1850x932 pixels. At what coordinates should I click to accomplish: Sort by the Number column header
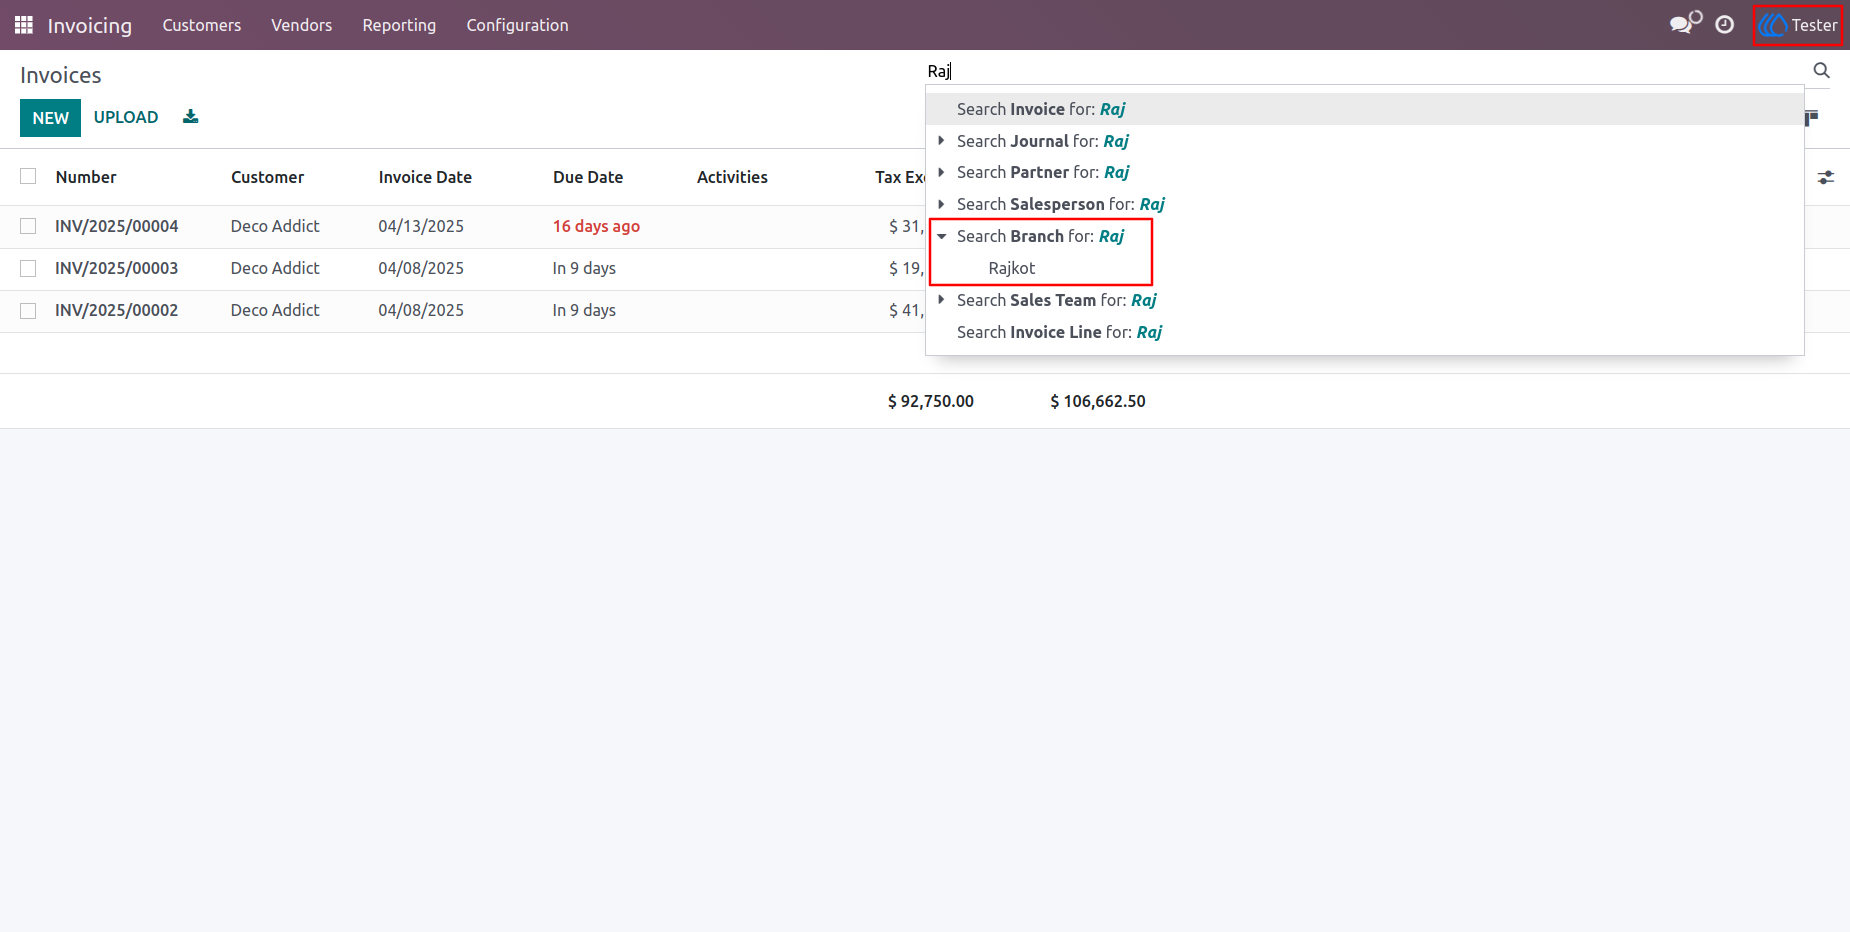tap(86, 177)
